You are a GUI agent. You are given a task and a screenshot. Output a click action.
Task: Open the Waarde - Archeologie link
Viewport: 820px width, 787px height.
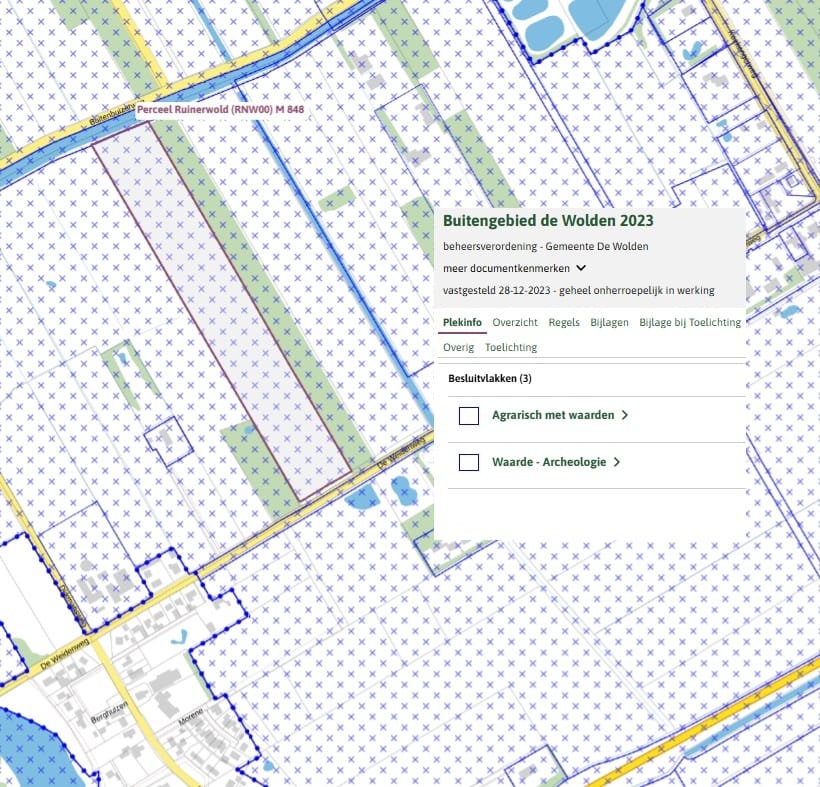coord(549,462)
